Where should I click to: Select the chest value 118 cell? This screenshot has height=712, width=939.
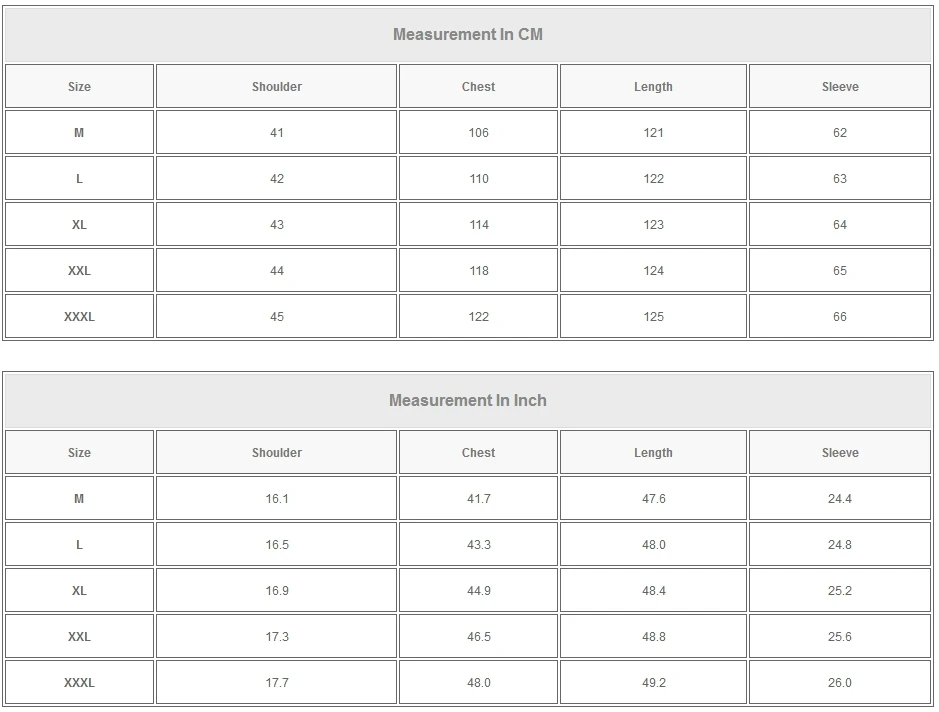coord(478,271)
